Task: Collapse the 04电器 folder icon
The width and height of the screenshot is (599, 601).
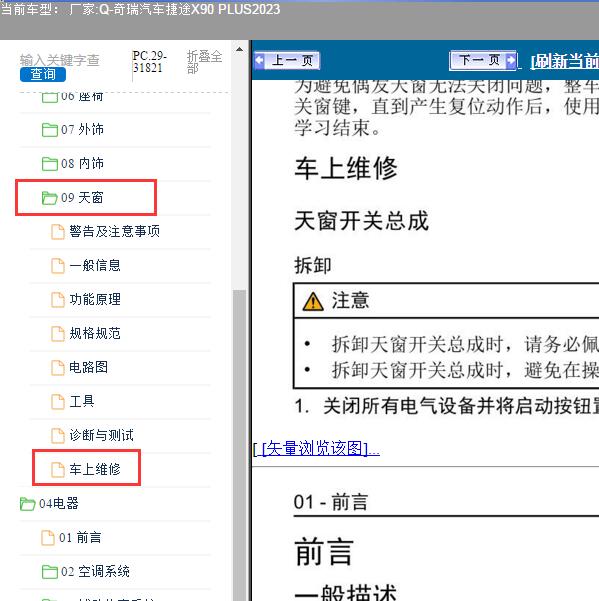Action: [x=28, y=504]
